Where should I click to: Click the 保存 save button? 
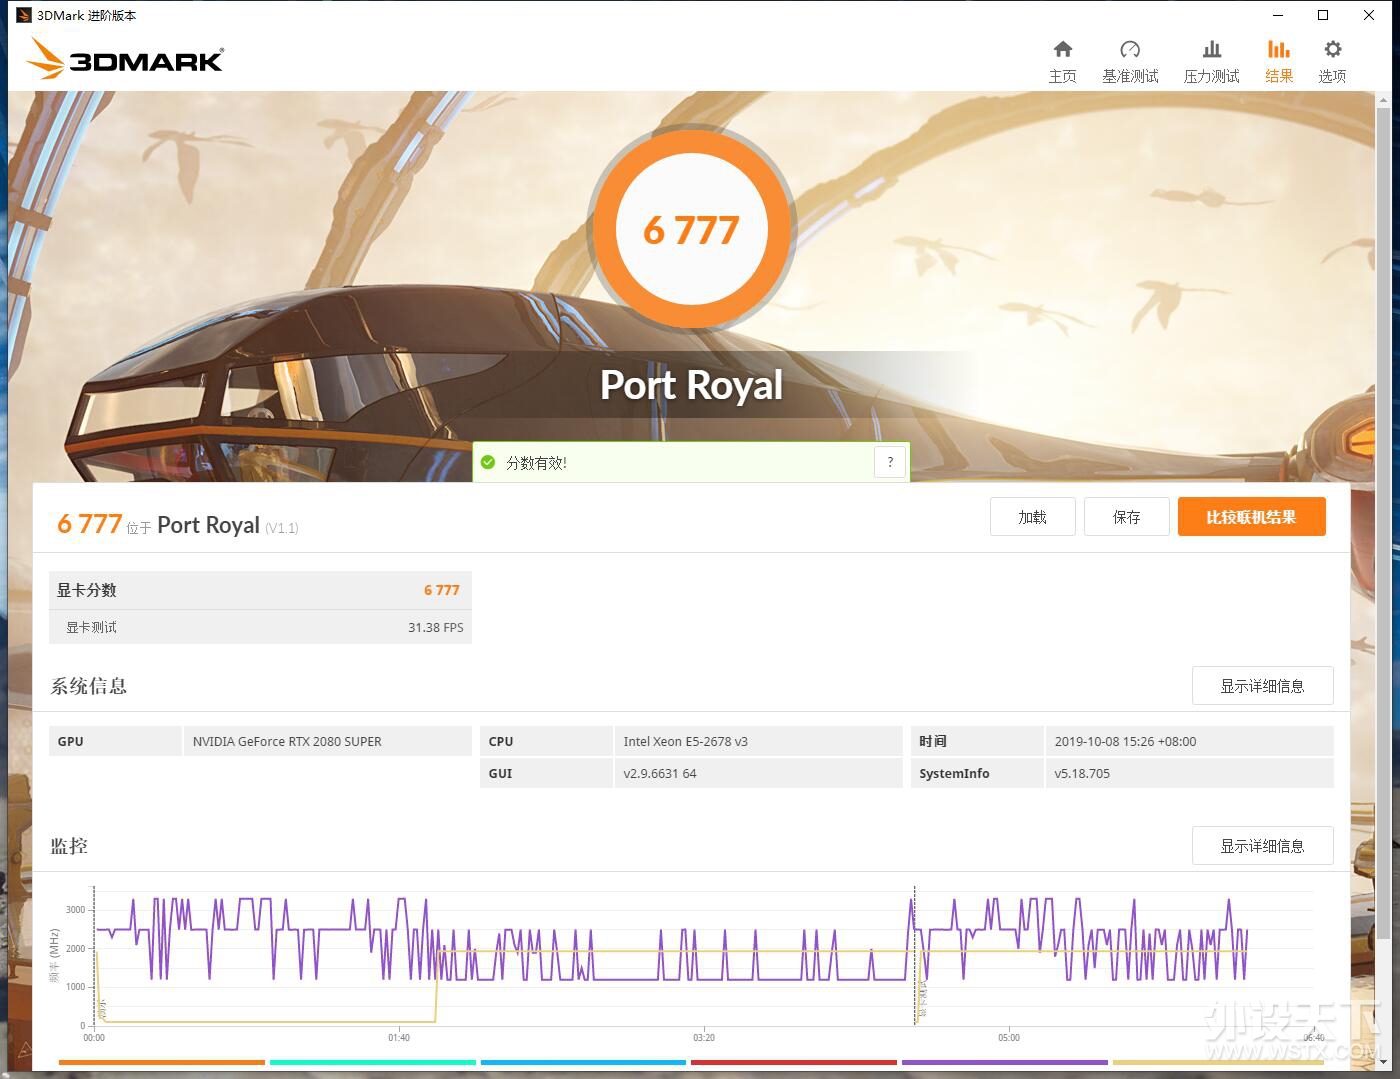point(1126,517)
